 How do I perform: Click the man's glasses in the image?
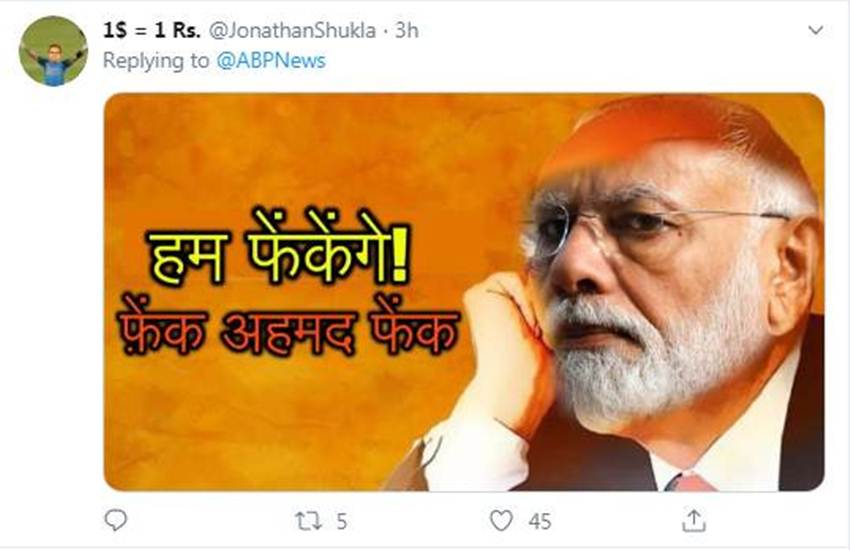click(x=651, y=228)
